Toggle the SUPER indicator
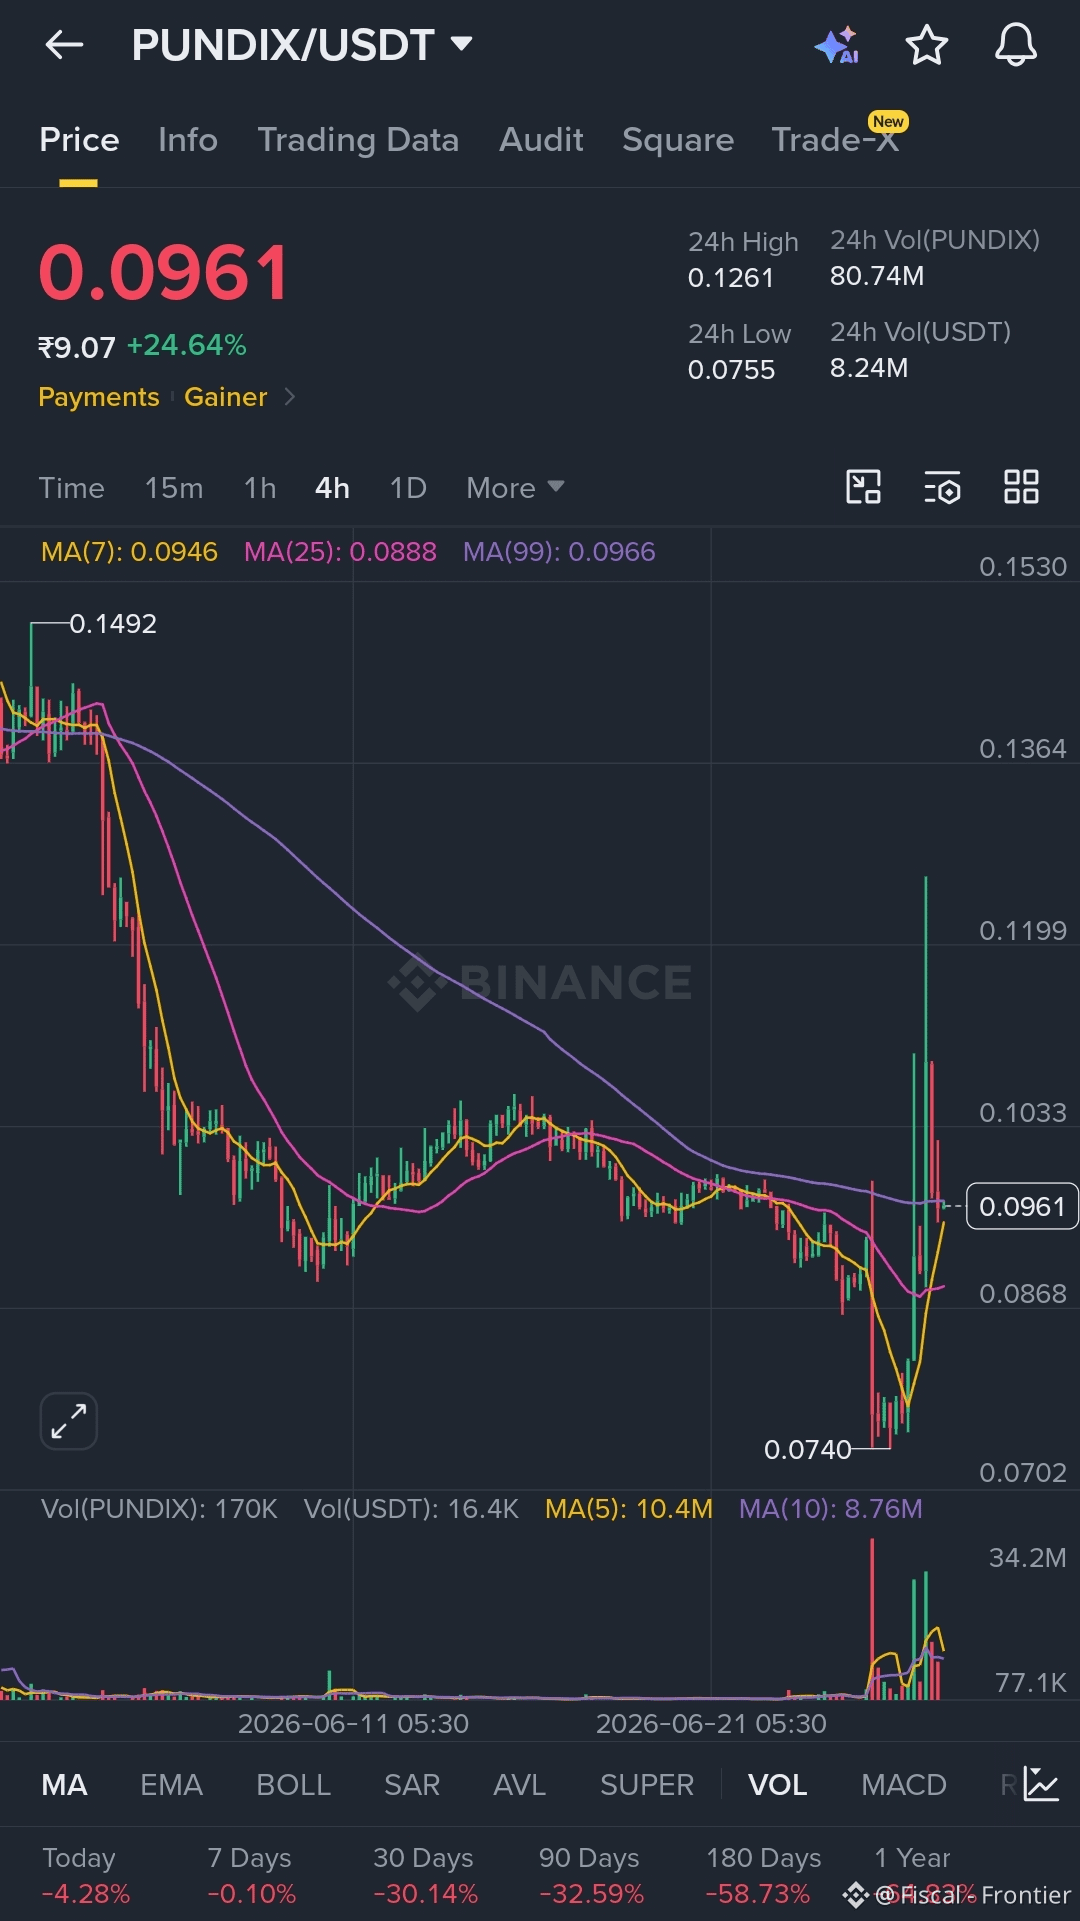This screenshot has width=1080, height=1921. 647,1785
